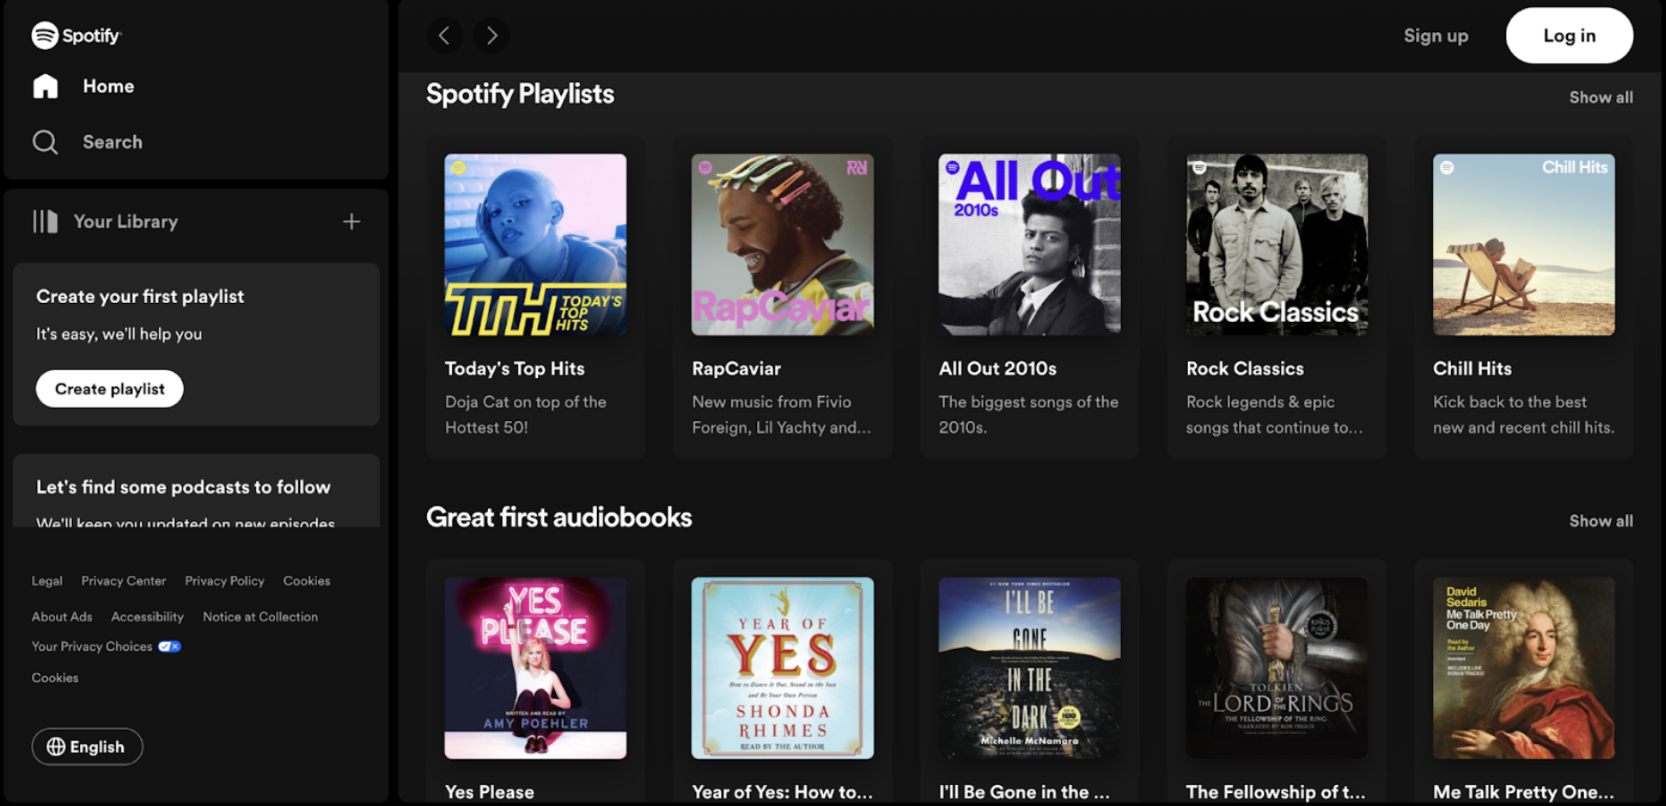Open the Notice at Collection link
1666x806 pixels.
click(x=260, y=617)
